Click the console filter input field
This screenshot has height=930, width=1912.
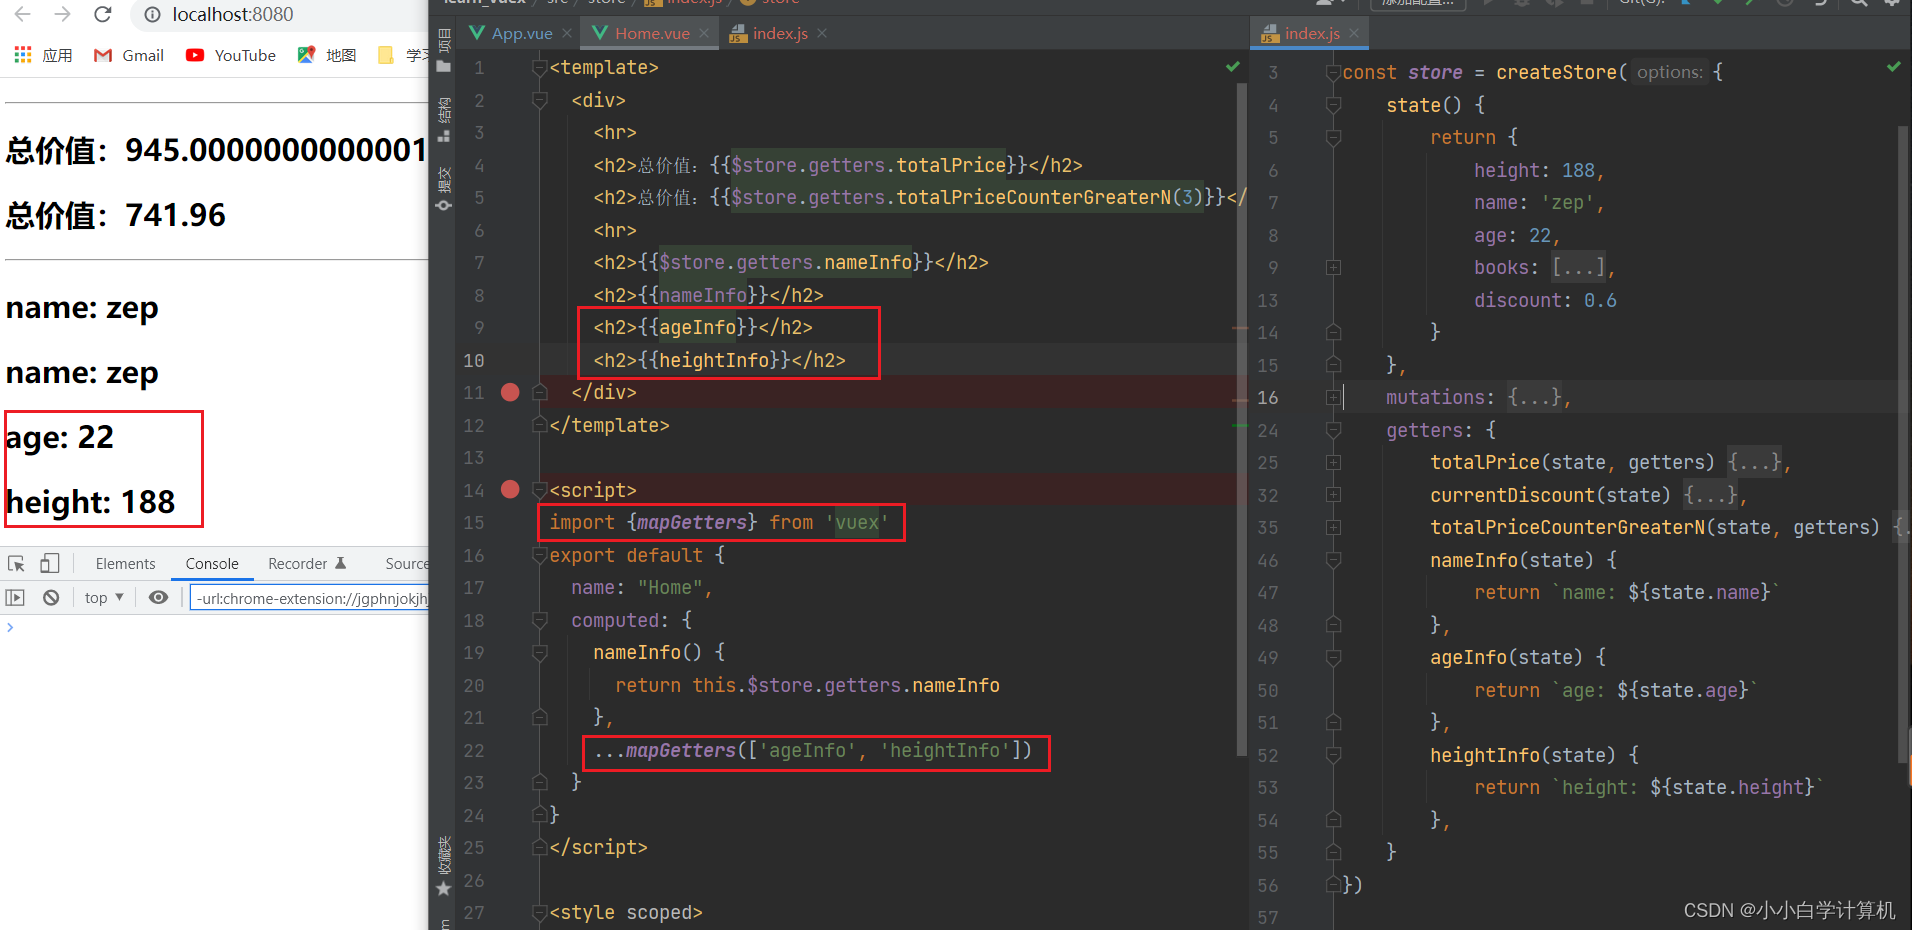pos(309,598)
